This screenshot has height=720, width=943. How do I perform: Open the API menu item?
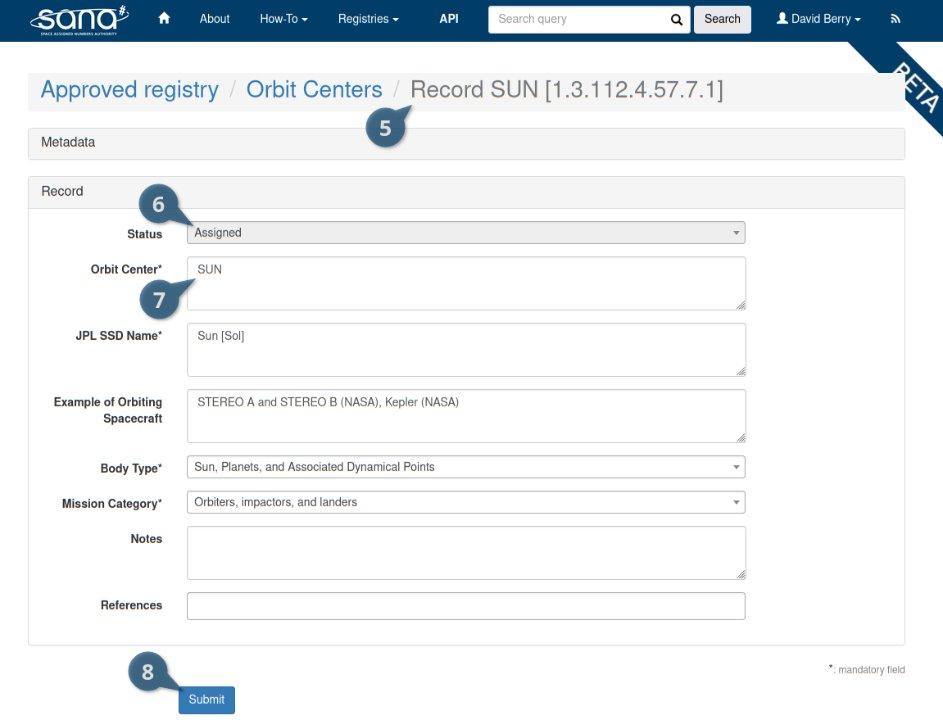[449, 19]
